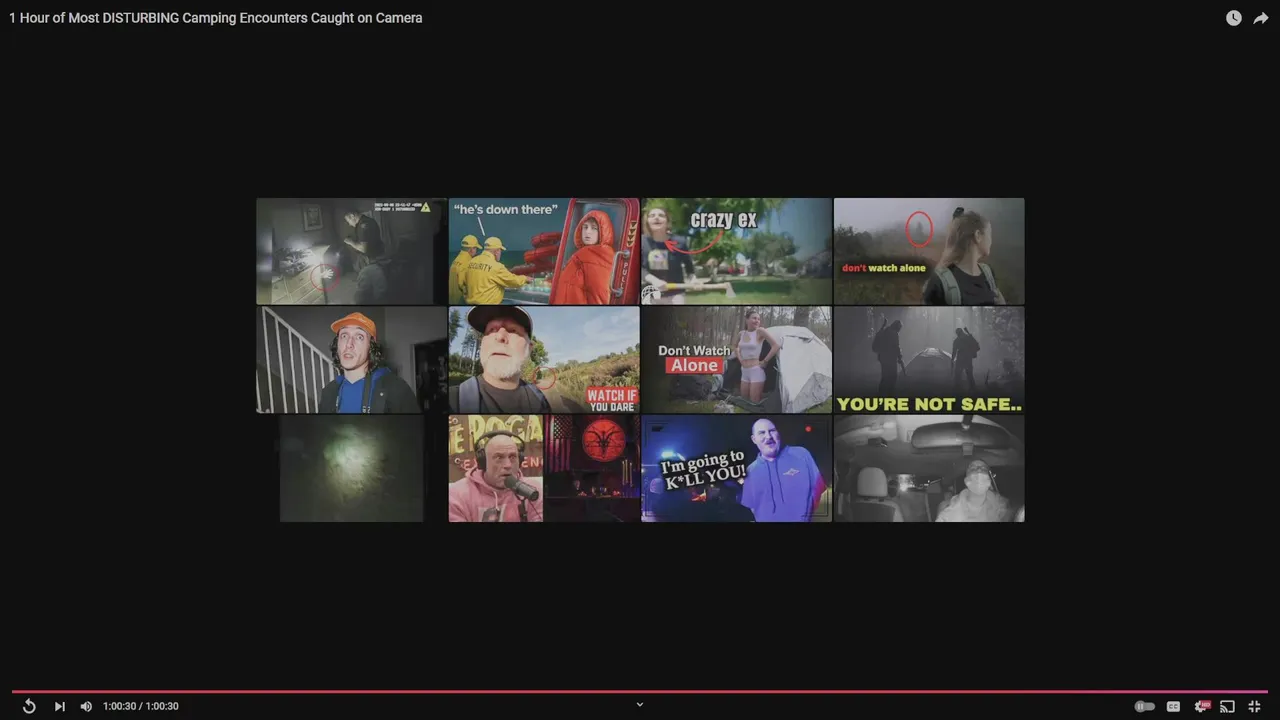Open the "he's down there" suggested video

coord(544,251)
